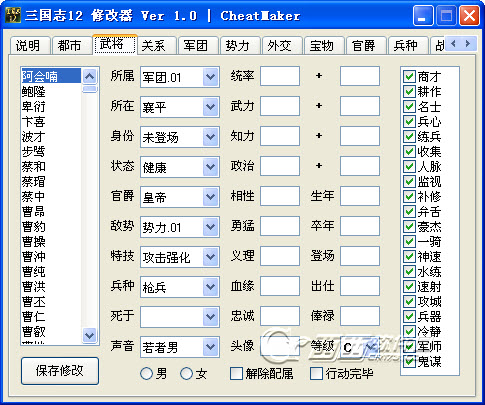The image size is (485, 405).
Task: Select 曹丕 in the general list
Action: click(51, 301)
